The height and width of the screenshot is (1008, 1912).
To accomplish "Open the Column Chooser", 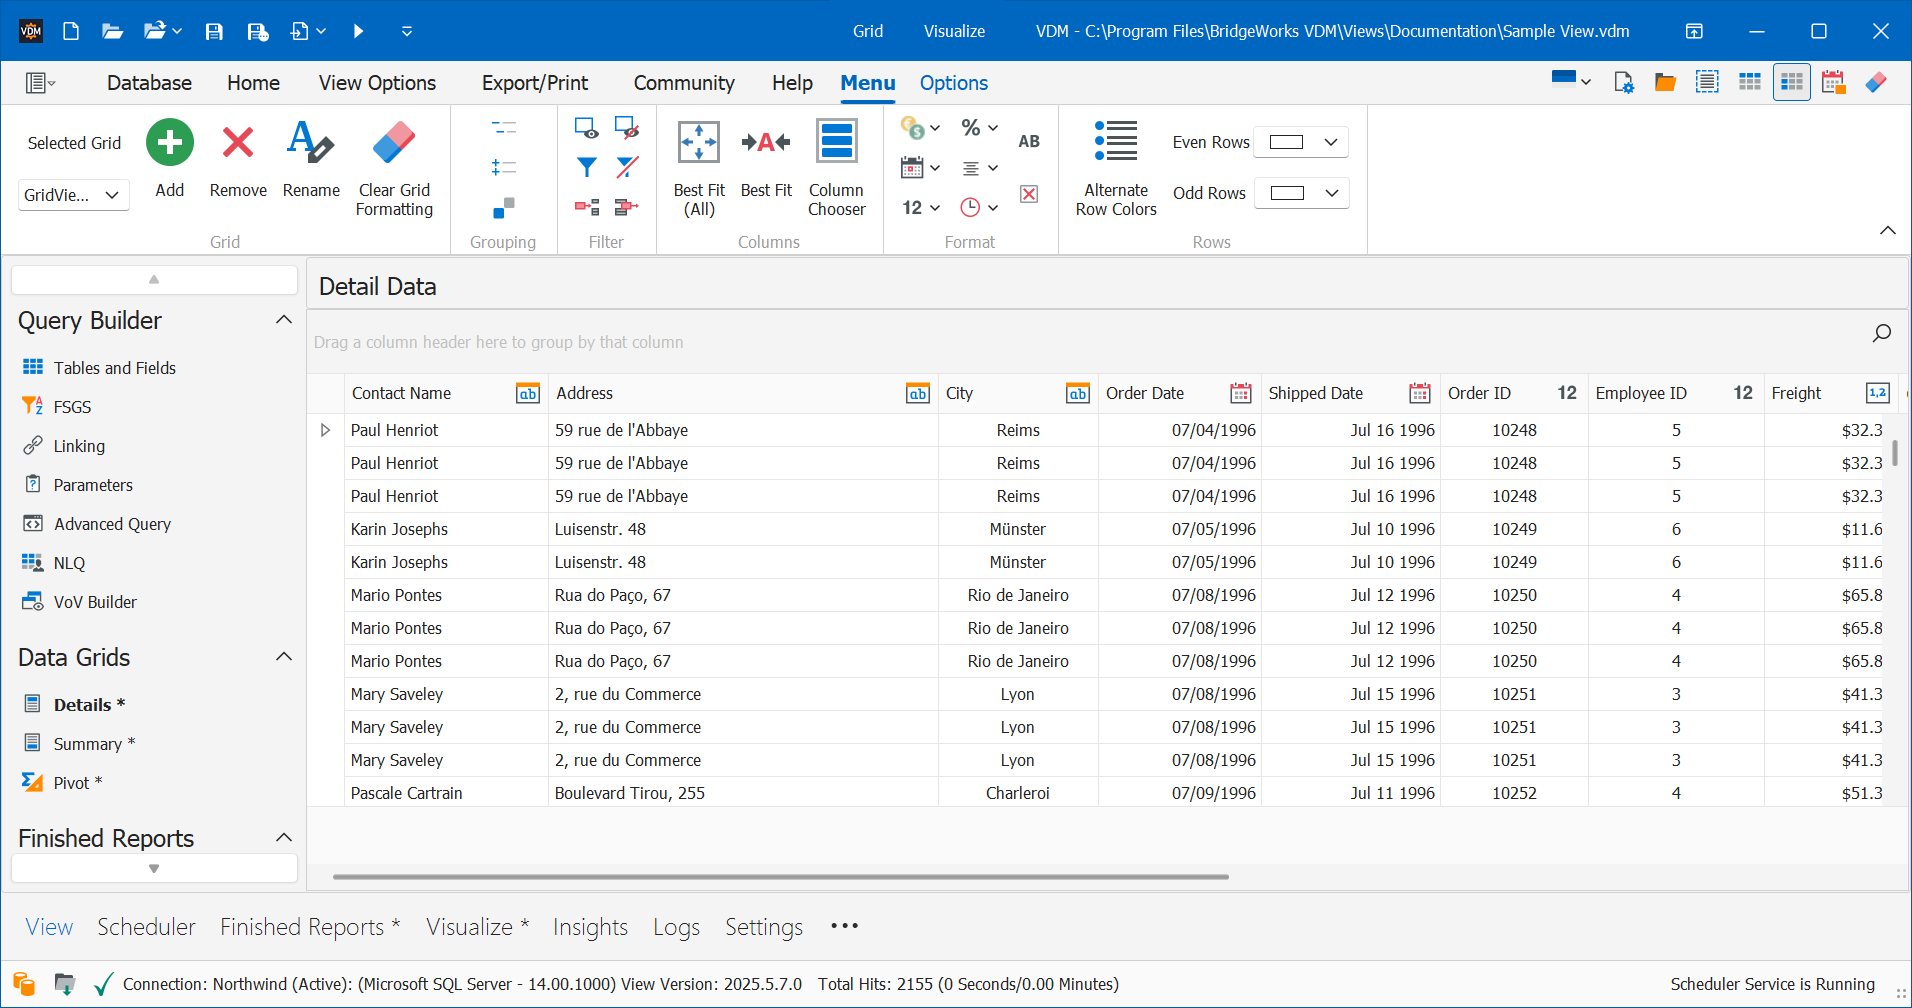I will (x=837, y=168).
